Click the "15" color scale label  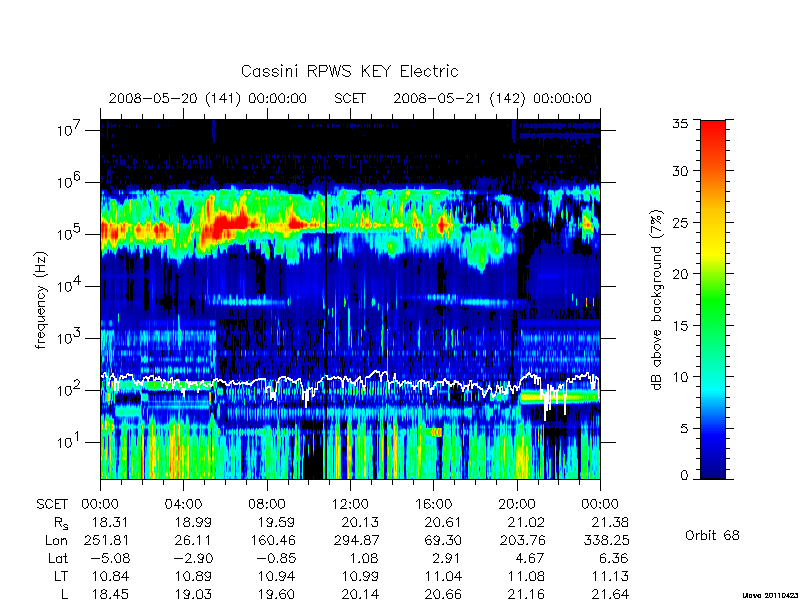coord(680,325)
